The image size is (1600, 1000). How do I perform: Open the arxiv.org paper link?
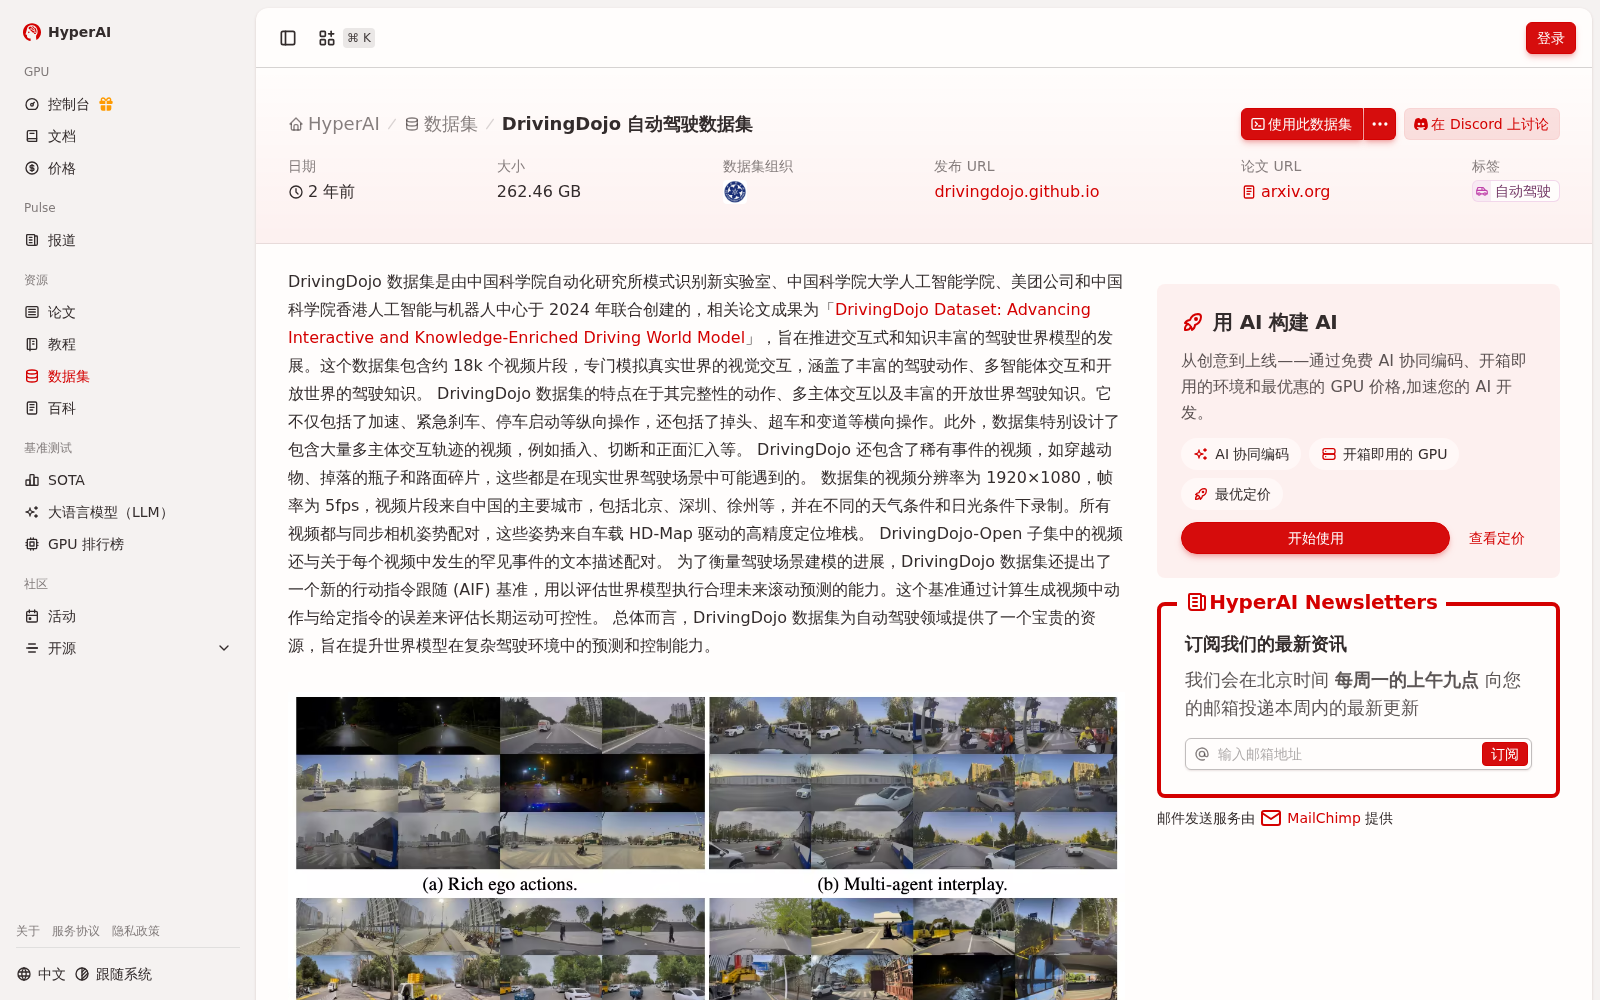point(1286,191)
